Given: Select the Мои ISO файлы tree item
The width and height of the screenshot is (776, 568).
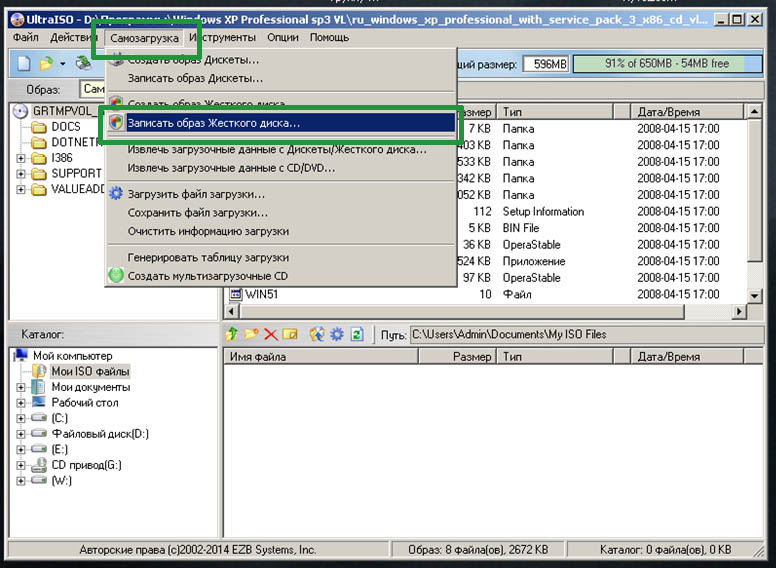Looking at the screenshot, I should click(x=90, y=371).
